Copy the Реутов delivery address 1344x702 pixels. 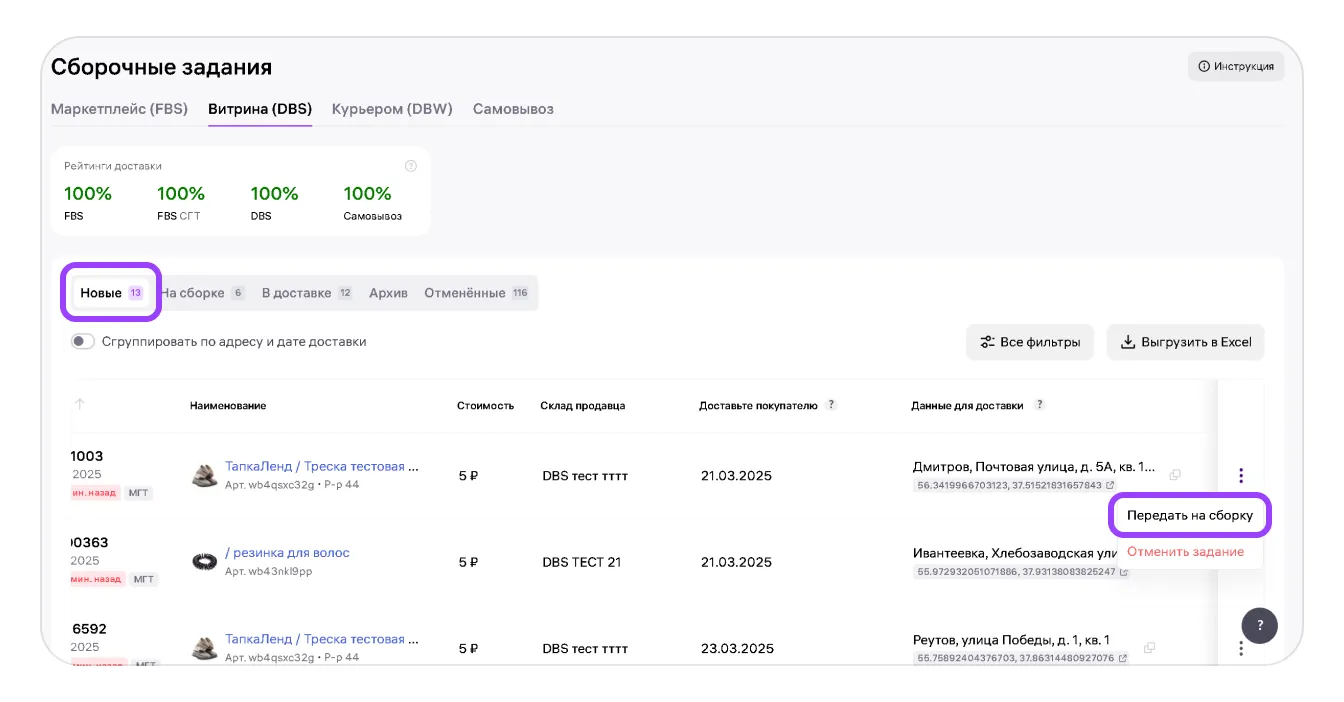coord(1149,647)
